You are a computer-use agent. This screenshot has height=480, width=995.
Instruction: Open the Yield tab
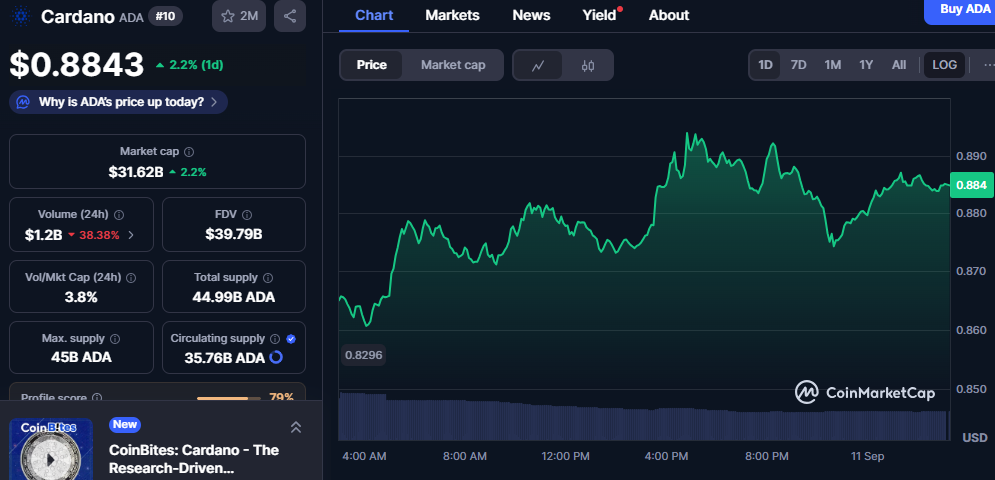tap(600, 15)
